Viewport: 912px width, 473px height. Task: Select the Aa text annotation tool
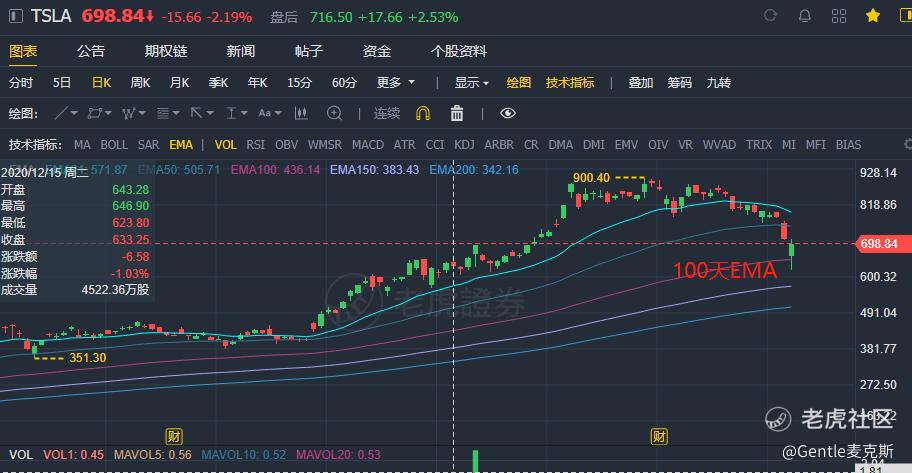[x=265, y=113]
